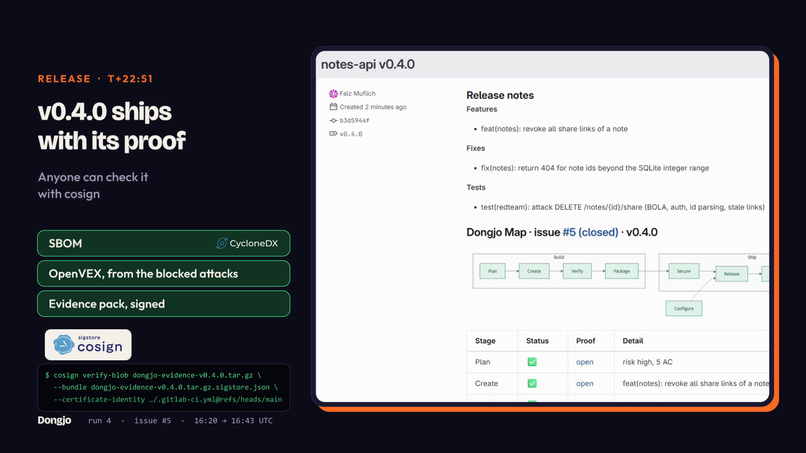Select the Secure node in the Dongjo Map
This screenshot has width=806, height=453.
(684, 271)
